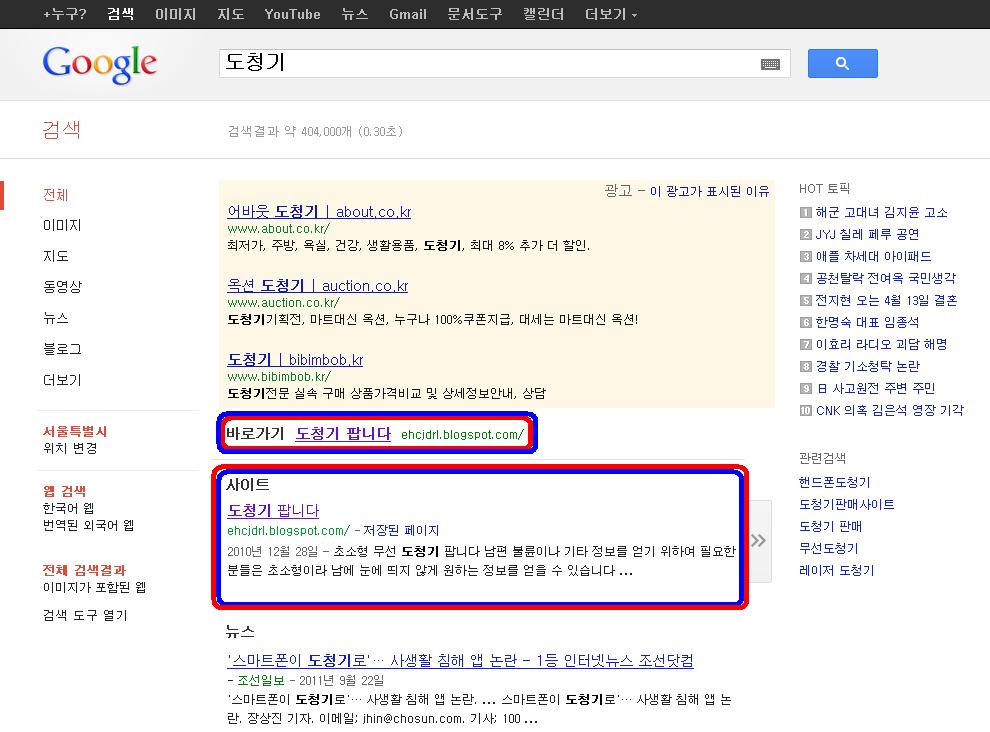This screenshot has height=732, width=990.
Task: Click the 검색결과 약 404,000개 result count
Action: [x=315, y=131]
